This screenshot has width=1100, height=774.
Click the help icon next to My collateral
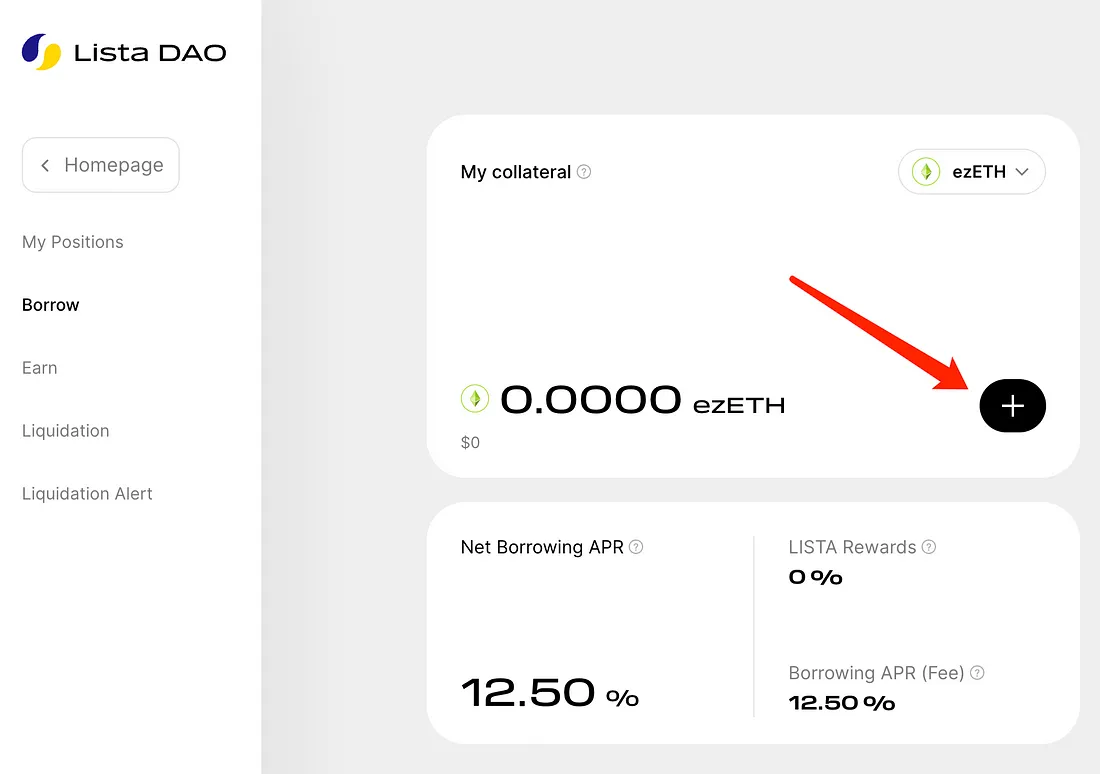(x=584, y=172)
